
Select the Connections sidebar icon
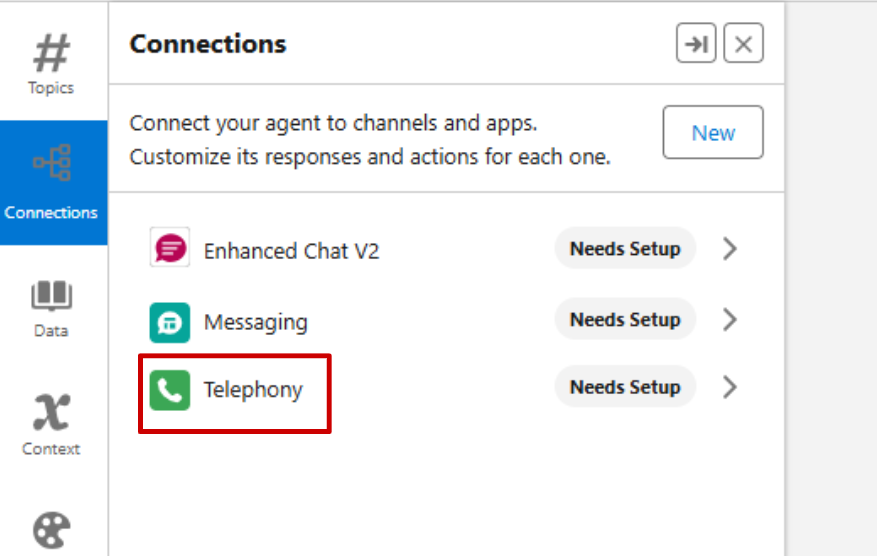pos(51,162)
